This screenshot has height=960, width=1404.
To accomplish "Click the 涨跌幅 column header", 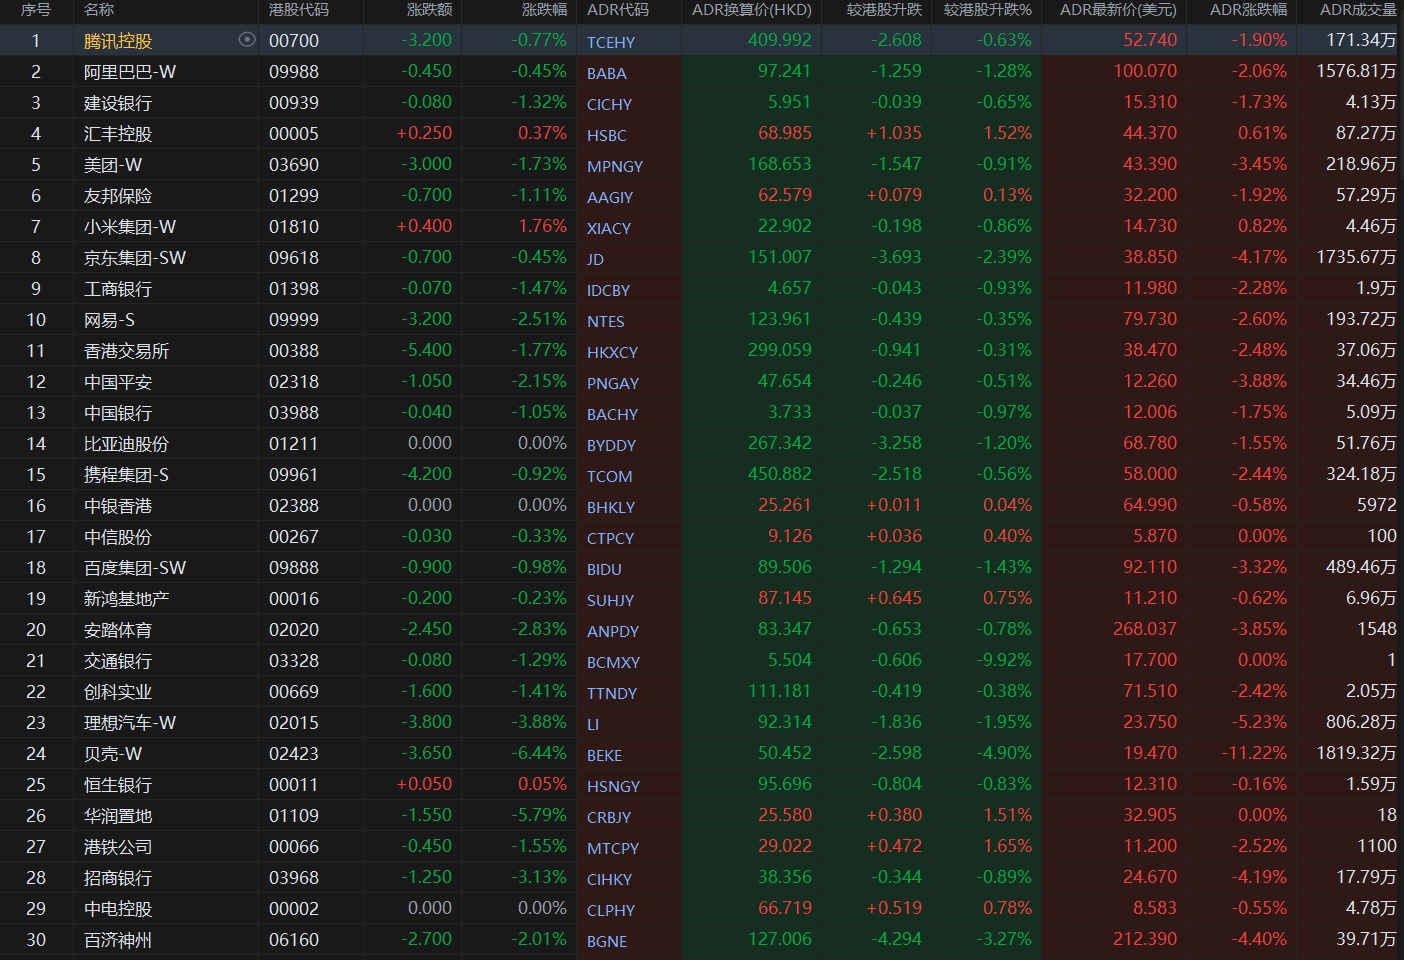I will tap(544, 10).
